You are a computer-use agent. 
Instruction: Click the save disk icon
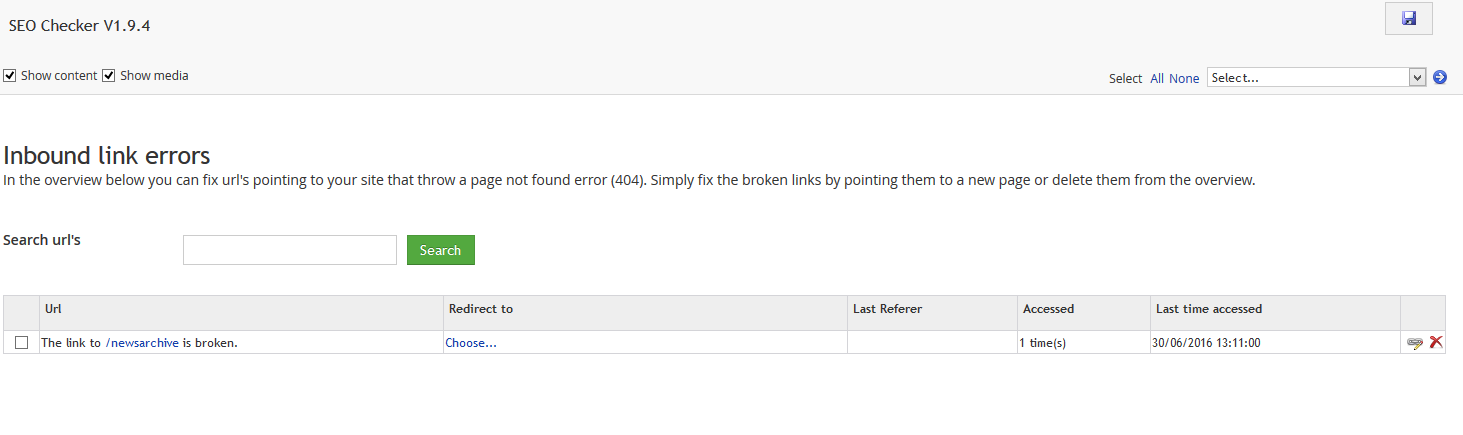coord(1409,19)
